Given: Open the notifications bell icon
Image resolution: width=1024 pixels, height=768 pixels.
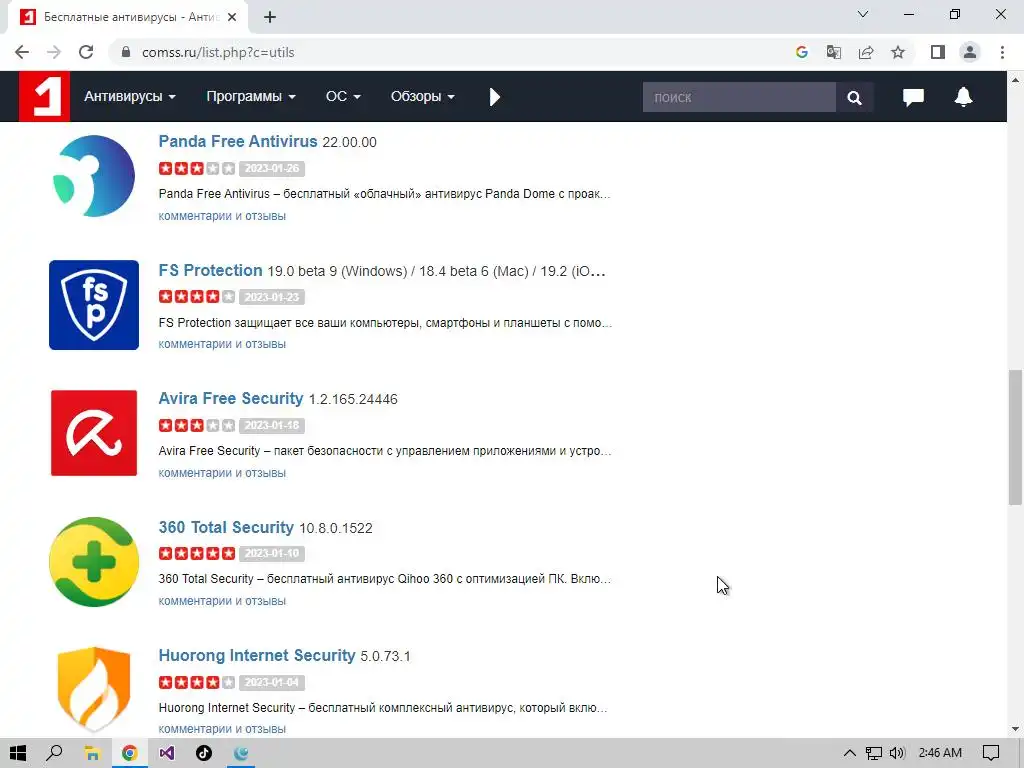Looking at the screenshot, I should 963,97.
